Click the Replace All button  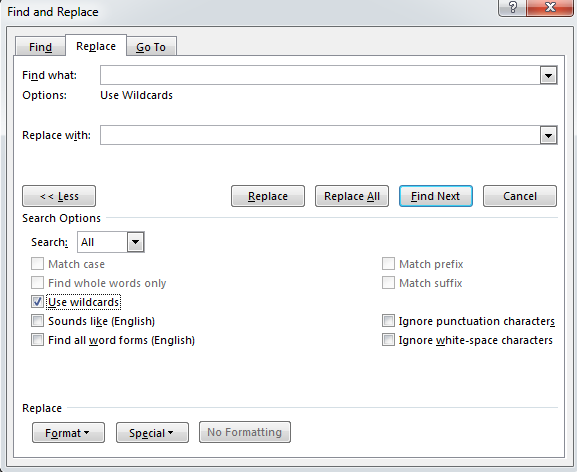(x=352, y=196)
